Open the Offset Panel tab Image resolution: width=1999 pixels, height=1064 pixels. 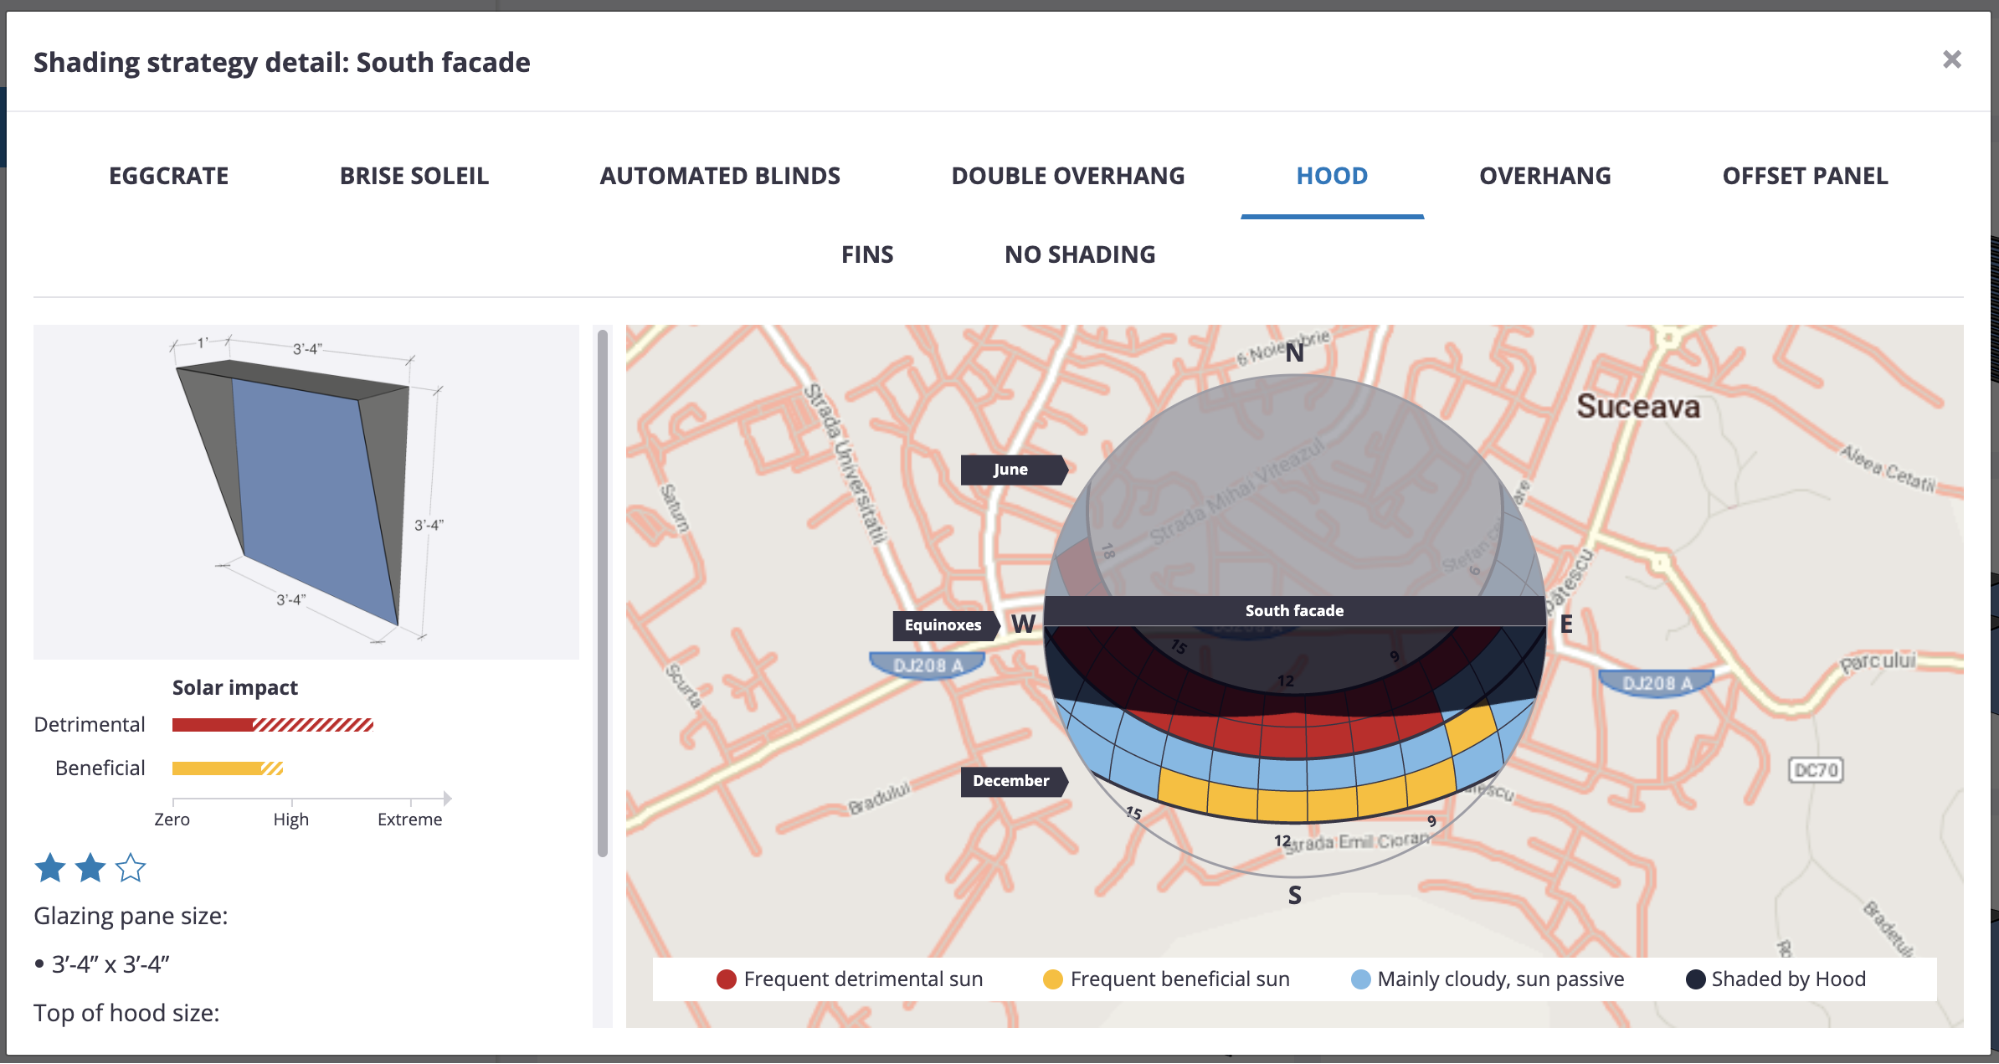[1805, 176]
